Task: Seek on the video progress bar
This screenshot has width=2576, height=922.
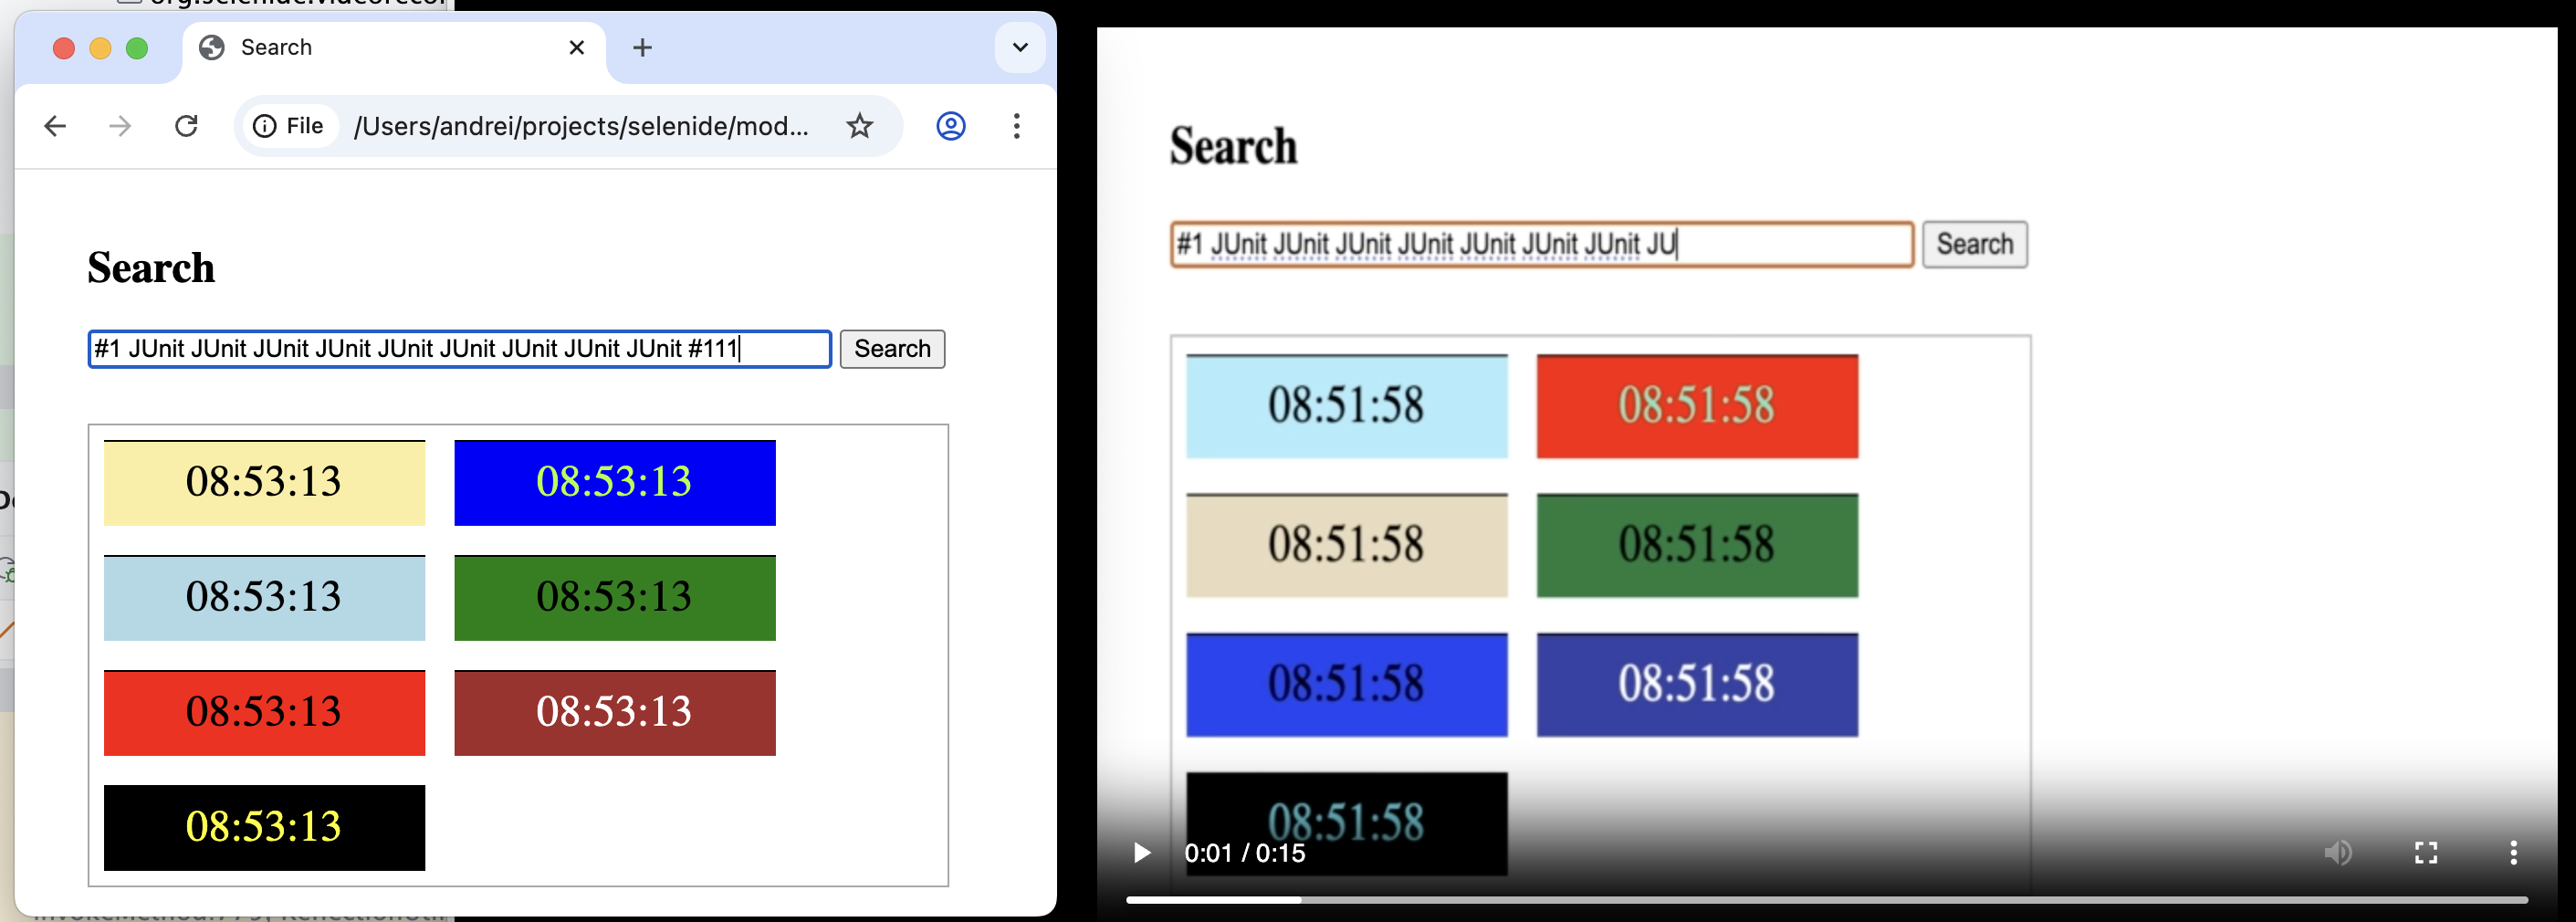Action: [1827, 900]
